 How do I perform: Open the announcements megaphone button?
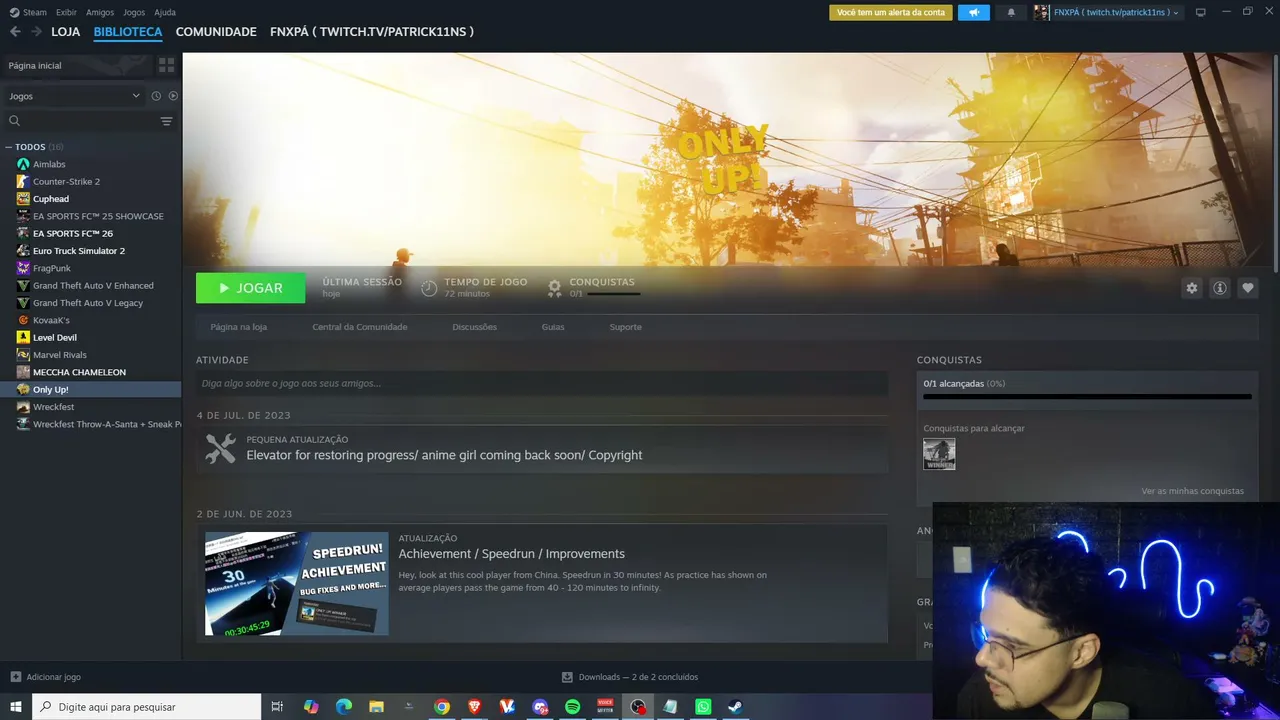[973, 12]
